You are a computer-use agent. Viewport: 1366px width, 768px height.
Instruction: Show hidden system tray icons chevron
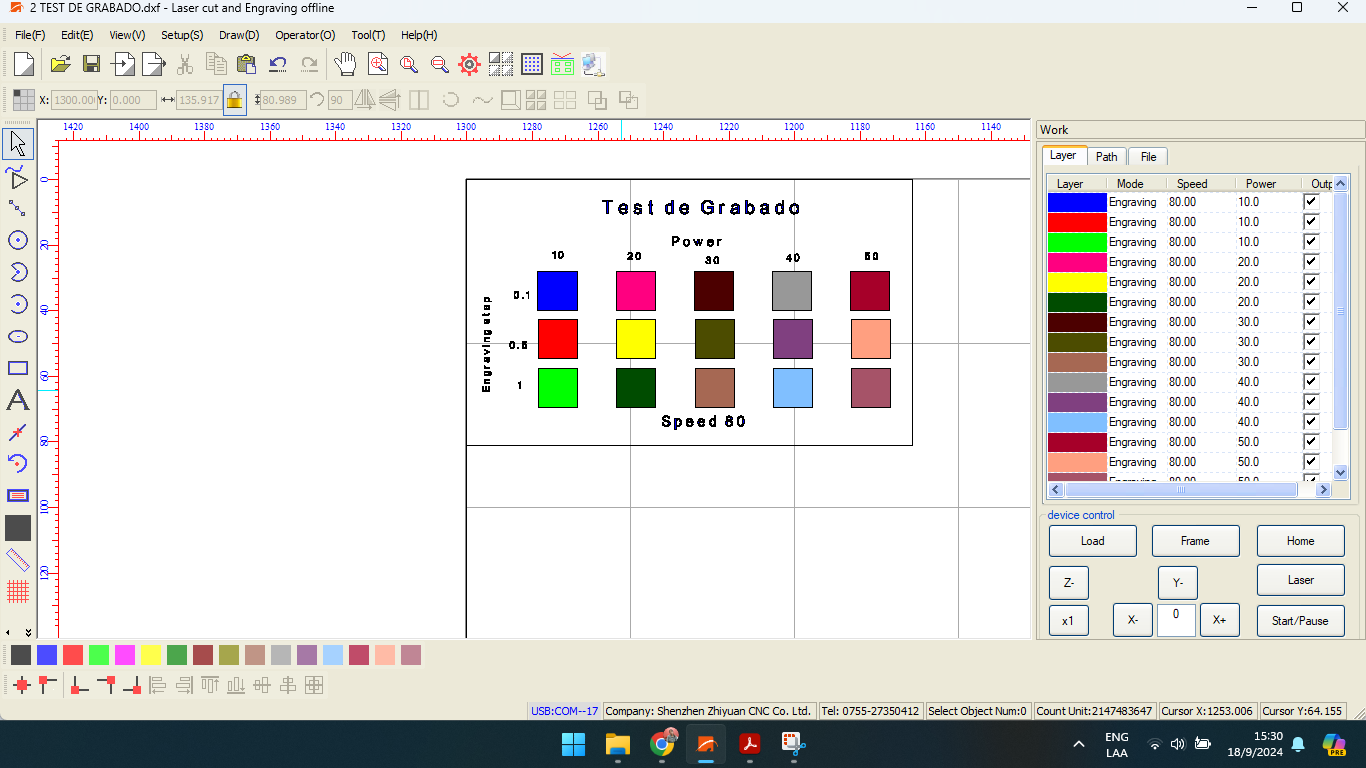point(1079,744)
